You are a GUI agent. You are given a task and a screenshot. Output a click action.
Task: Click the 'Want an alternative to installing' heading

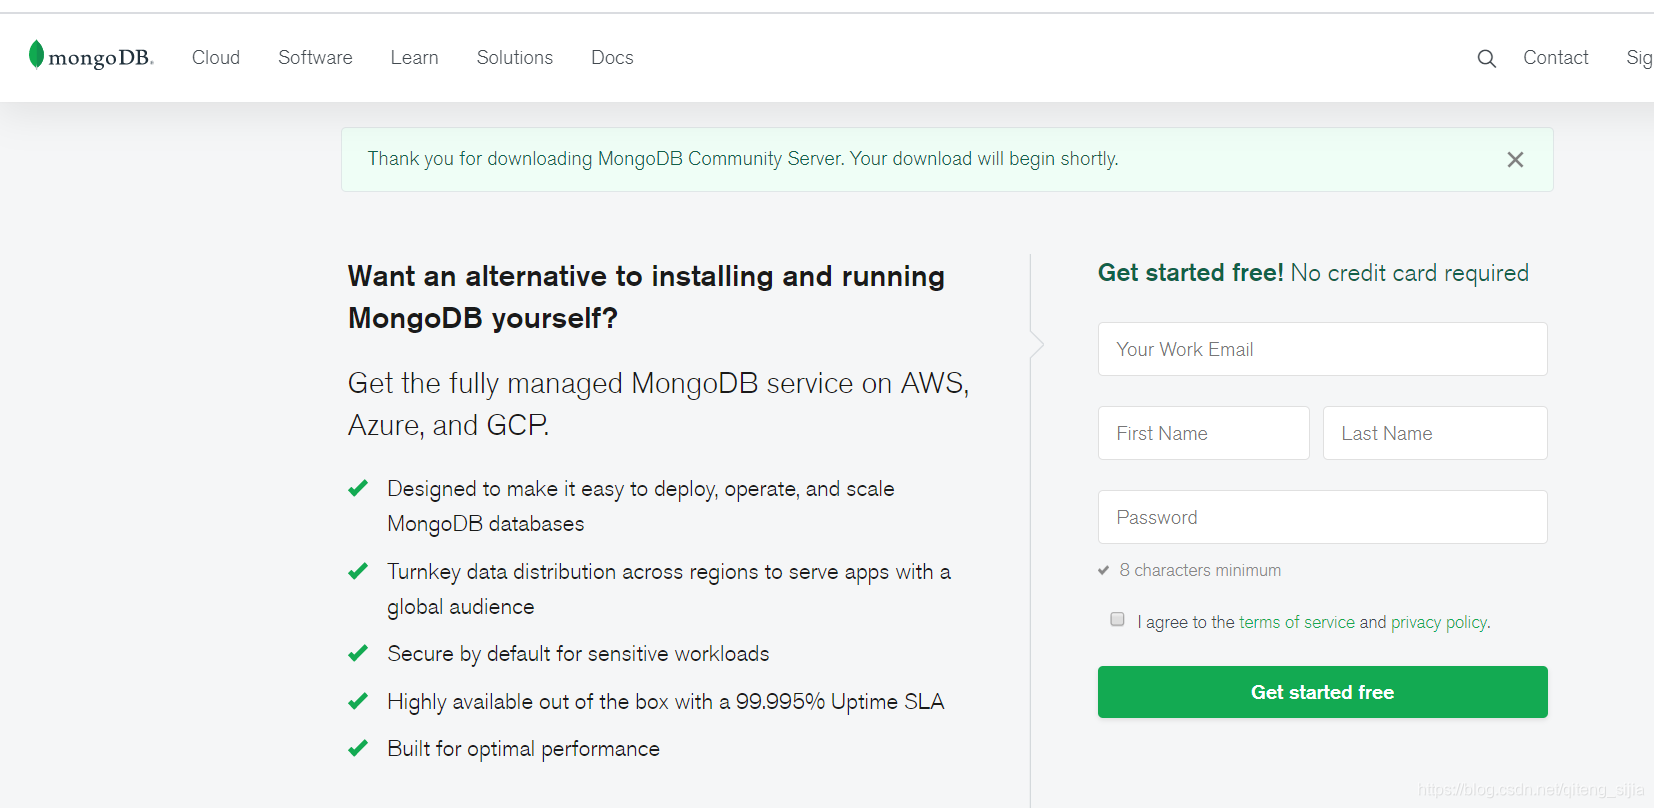tap(646, 297)
